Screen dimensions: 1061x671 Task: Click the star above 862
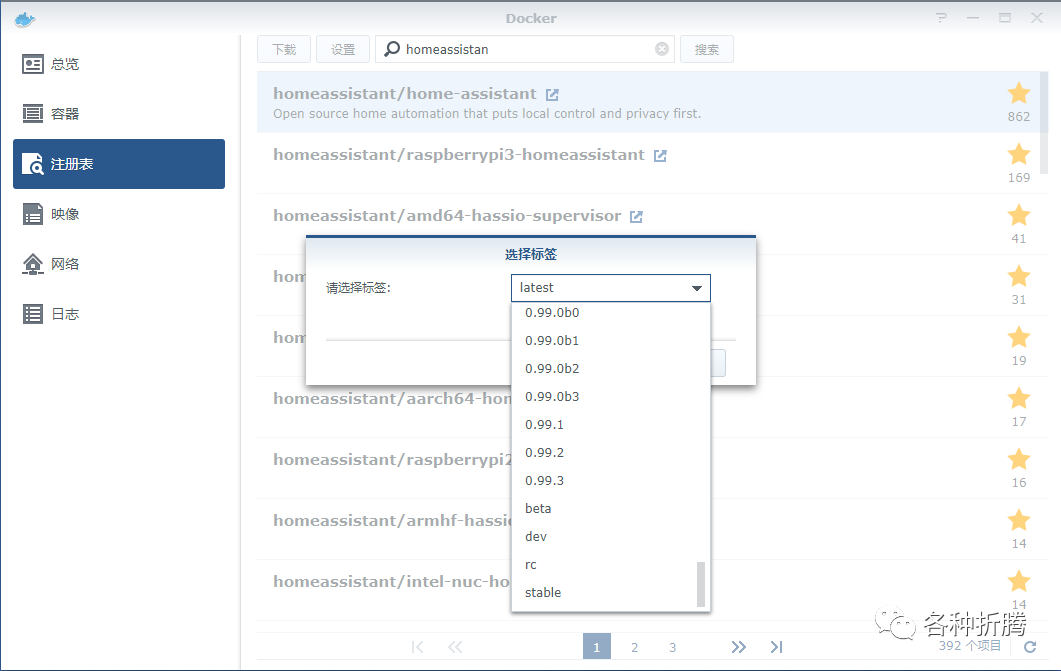point(1018,93)
